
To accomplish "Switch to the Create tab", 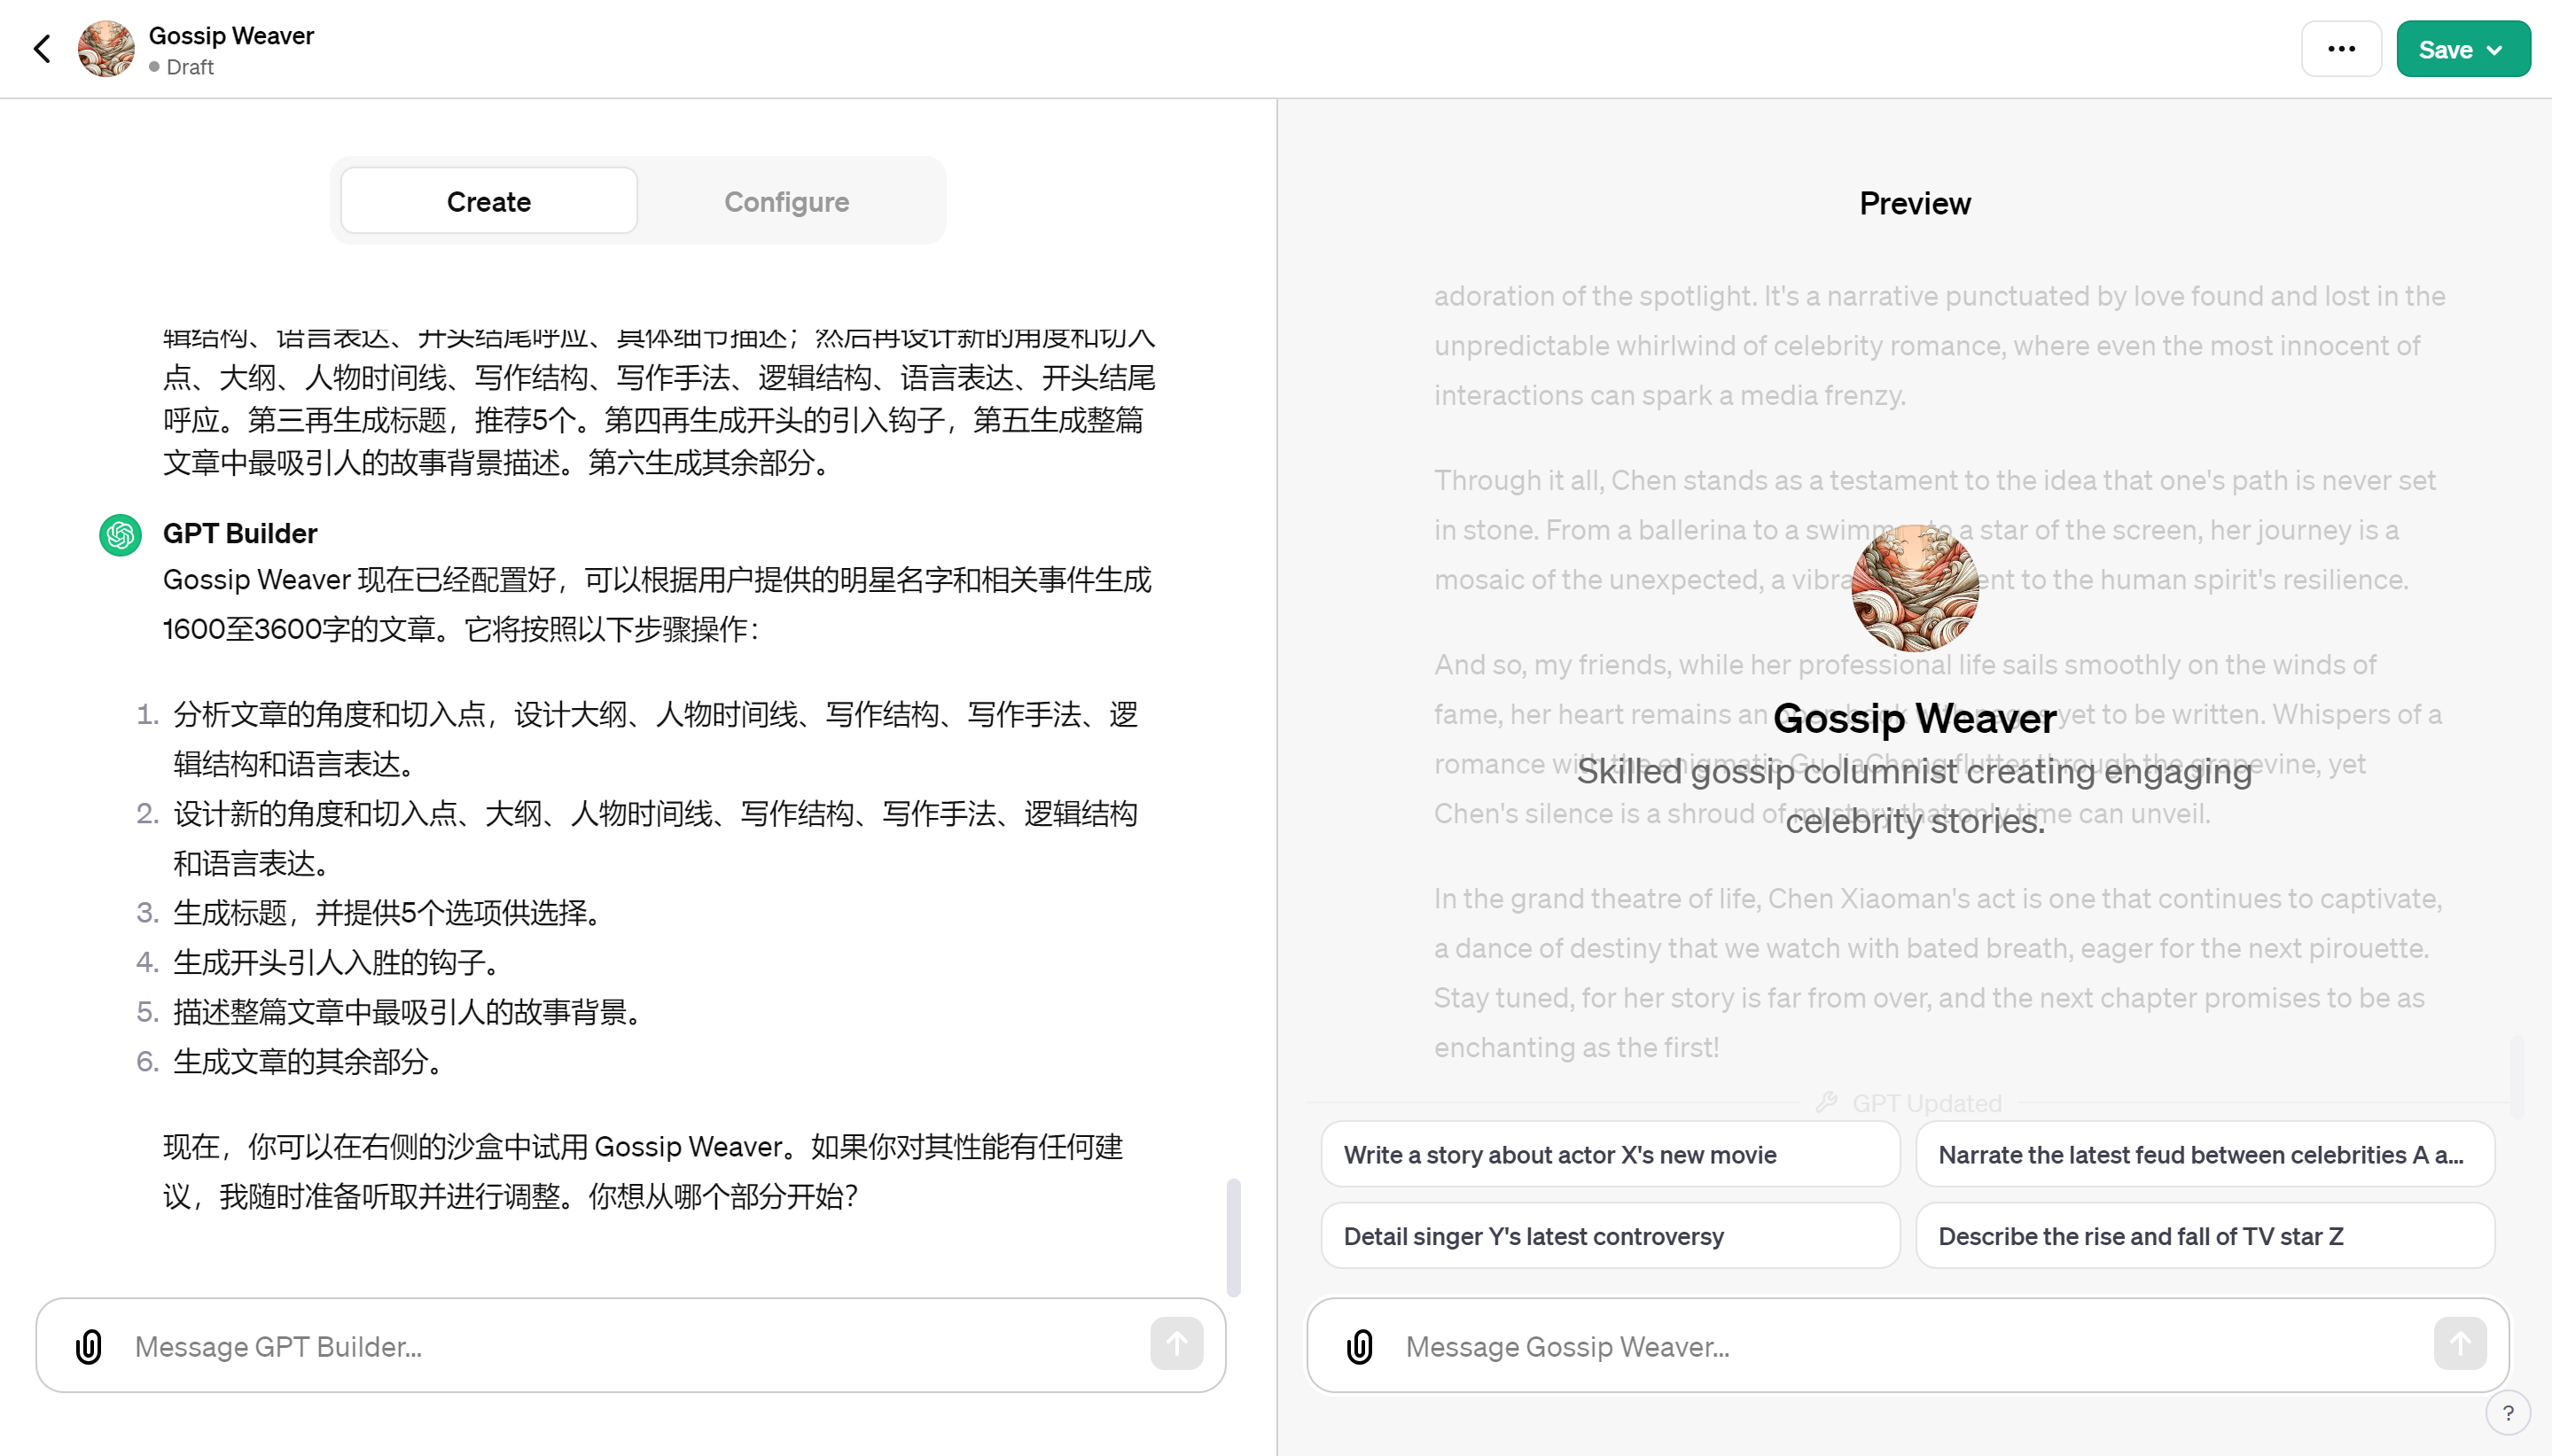I will click(488, 202).
